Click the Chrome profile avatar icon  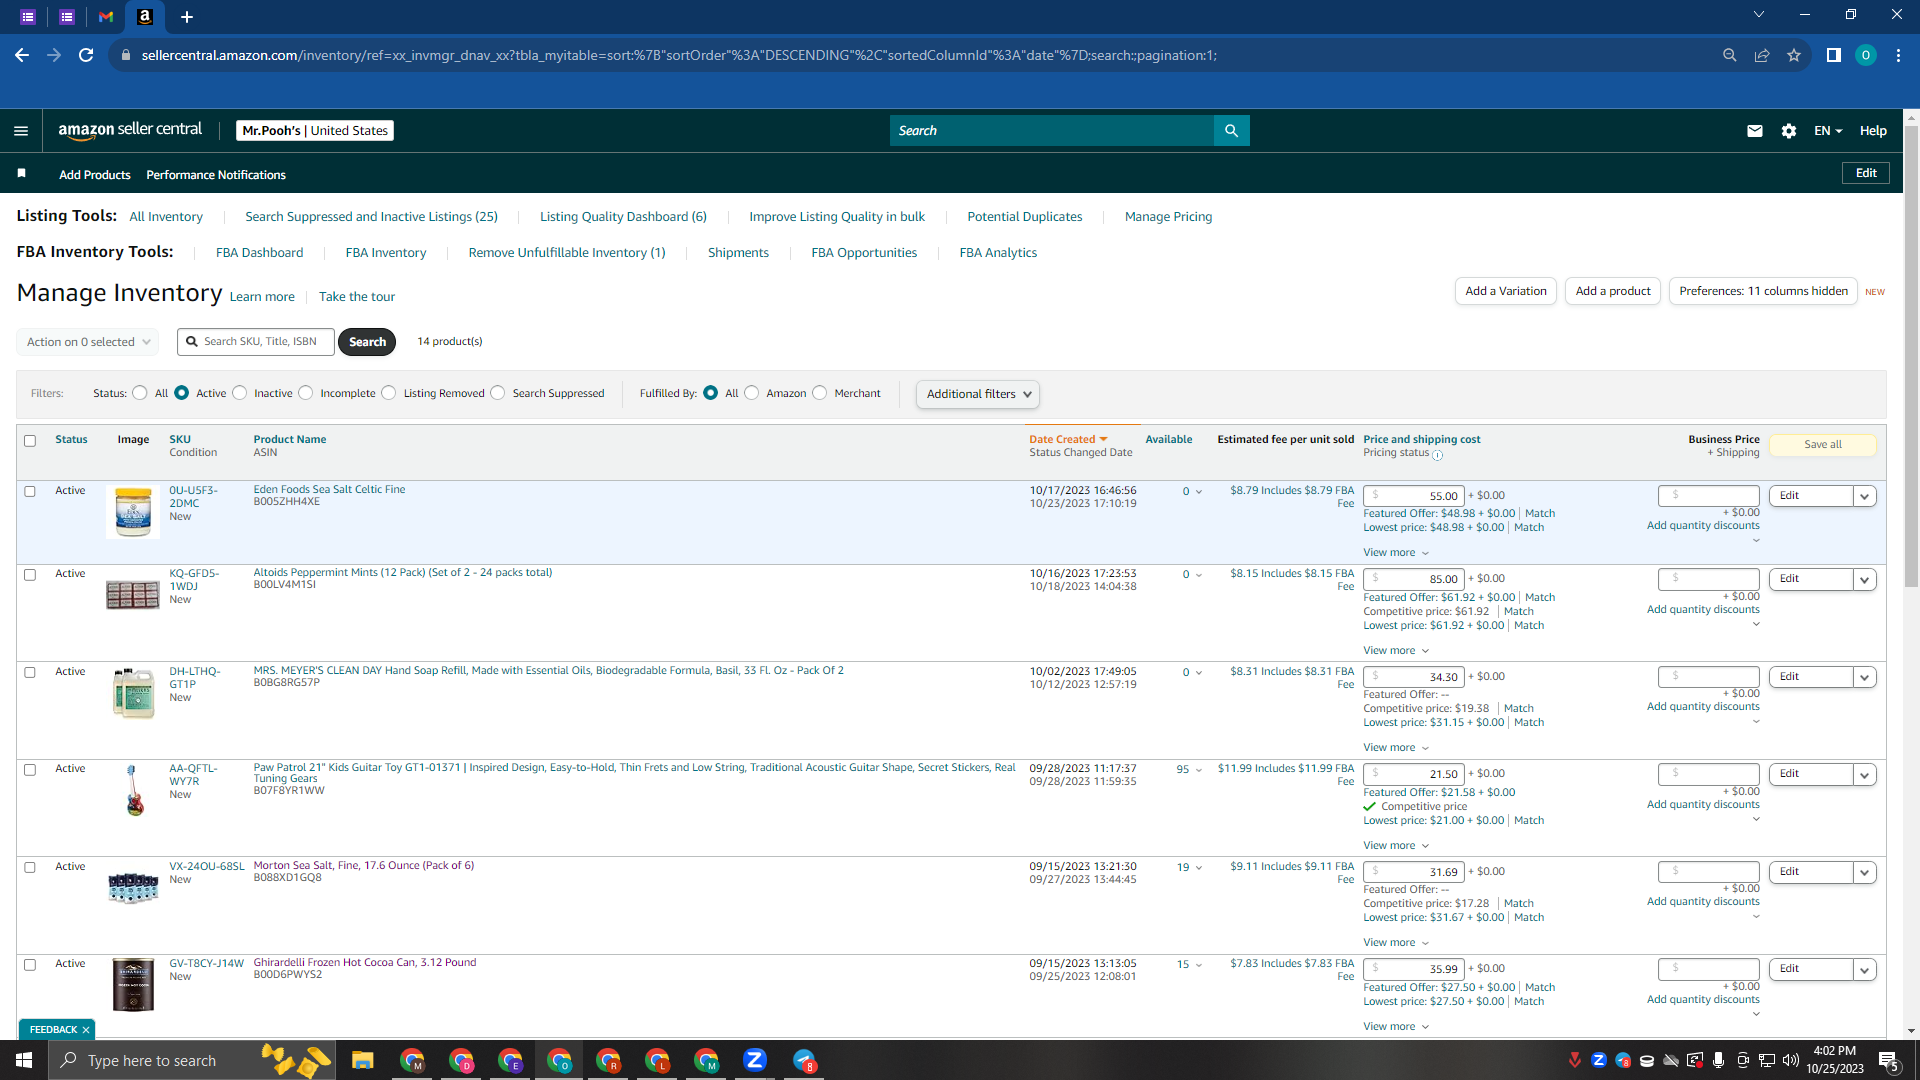click(x=1865, y=55)
